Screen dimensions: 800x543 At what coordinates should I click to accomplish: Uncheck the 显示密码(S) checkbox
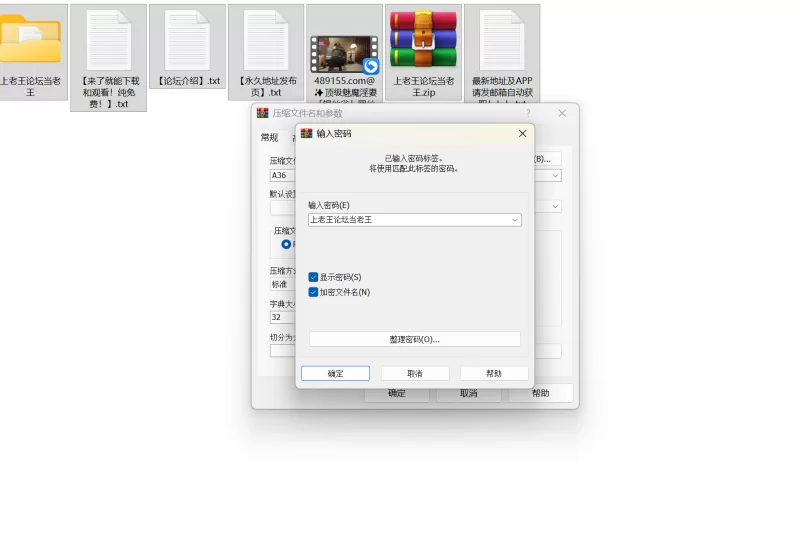[313, 277]
